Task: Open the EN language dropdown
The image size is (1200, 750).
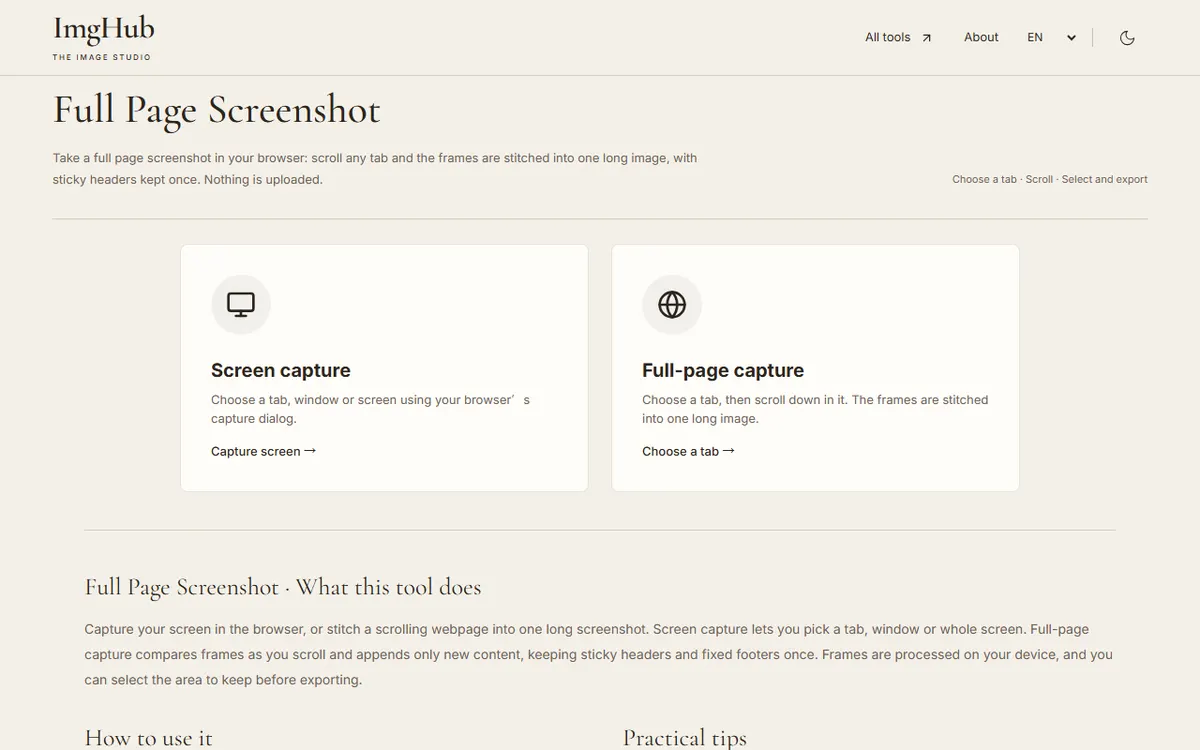Action: click(1051, 37)
